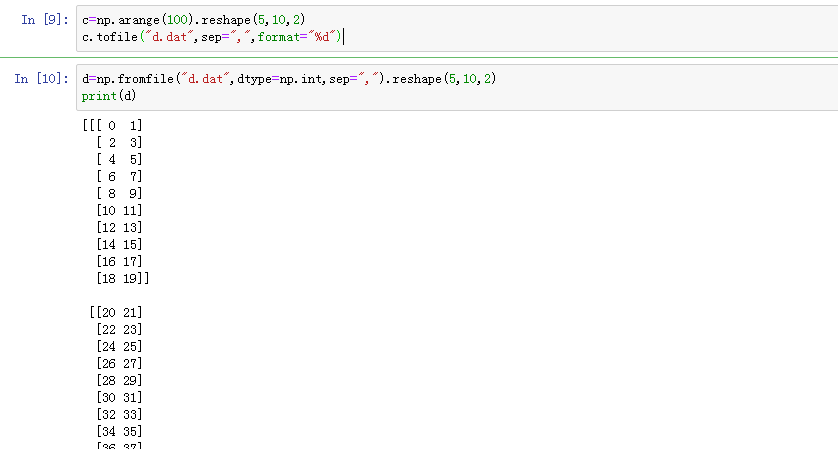Viewport: 838px width, 449px height.
Task: Click output row '[14 15]'
Action: tap(119, 245)
